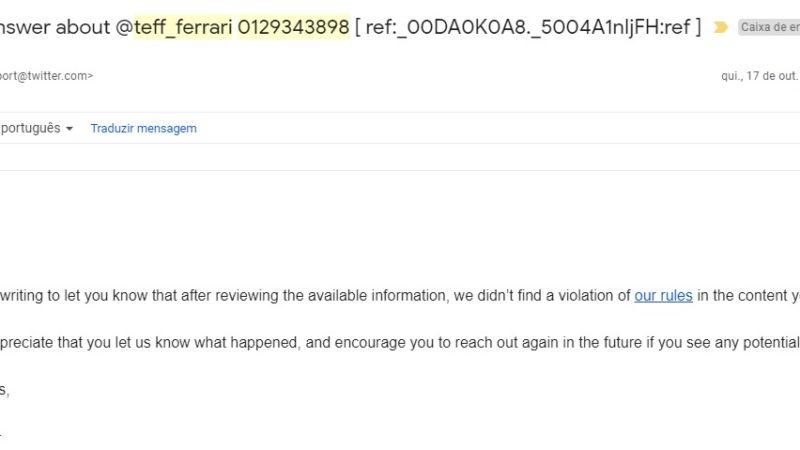This screenshot has width=800, height=450.
Task: Click the yellow importance marker icon
Action: (721, 28)
